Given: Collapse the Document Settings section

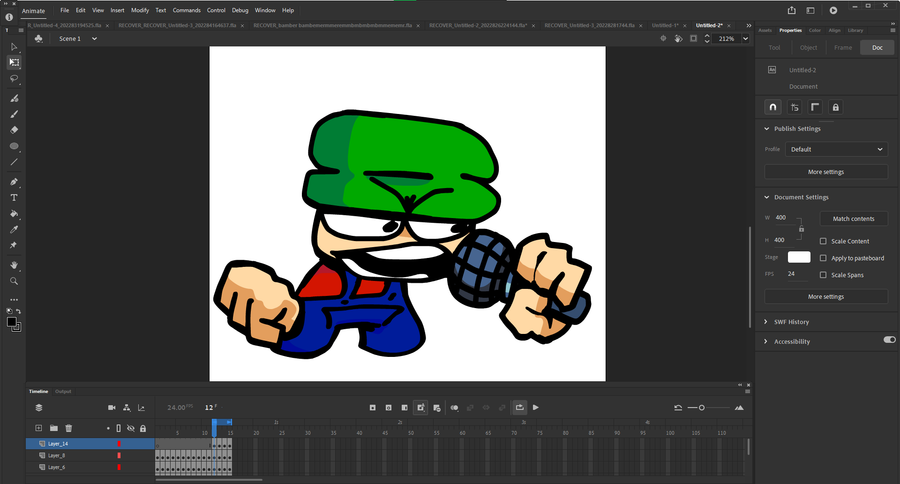Looking at the screenshot, I should 767,197.
